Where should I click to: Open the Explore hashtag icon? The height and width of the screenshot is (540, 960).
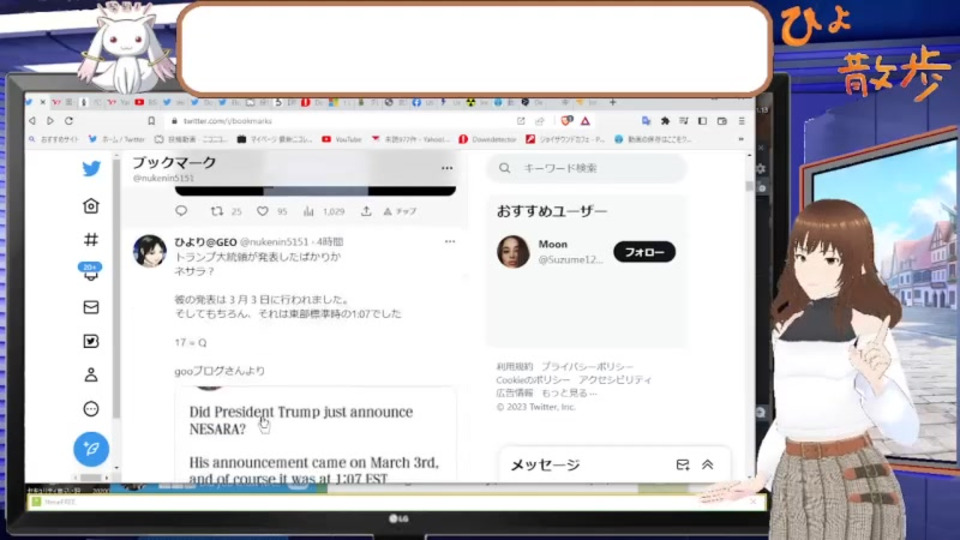point(91,239)
